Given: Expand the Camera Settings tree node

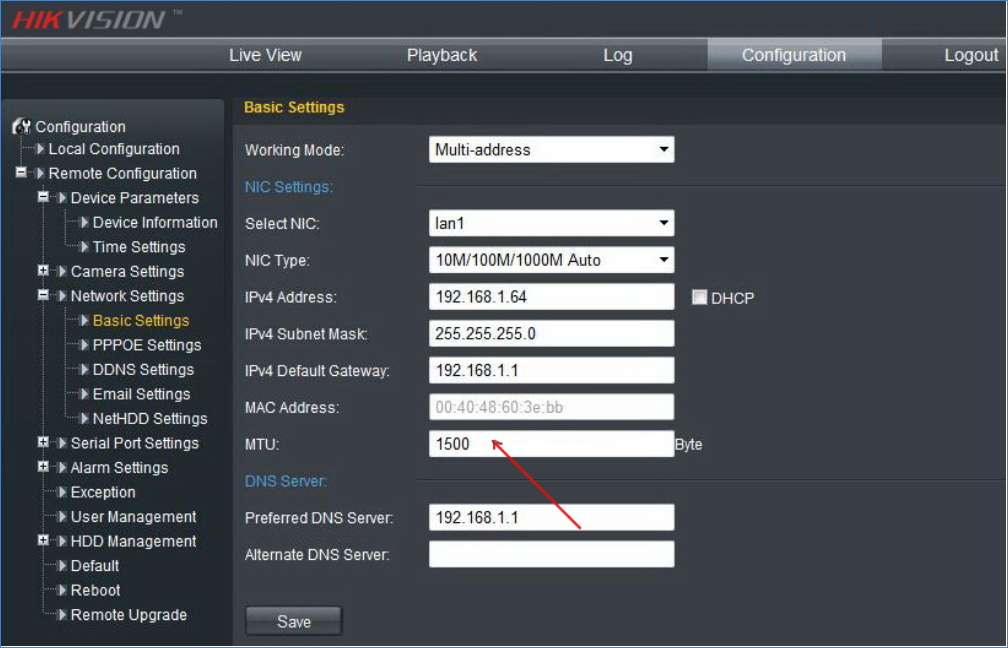Looking at the screenshot, I should click(x=43, y=271).
